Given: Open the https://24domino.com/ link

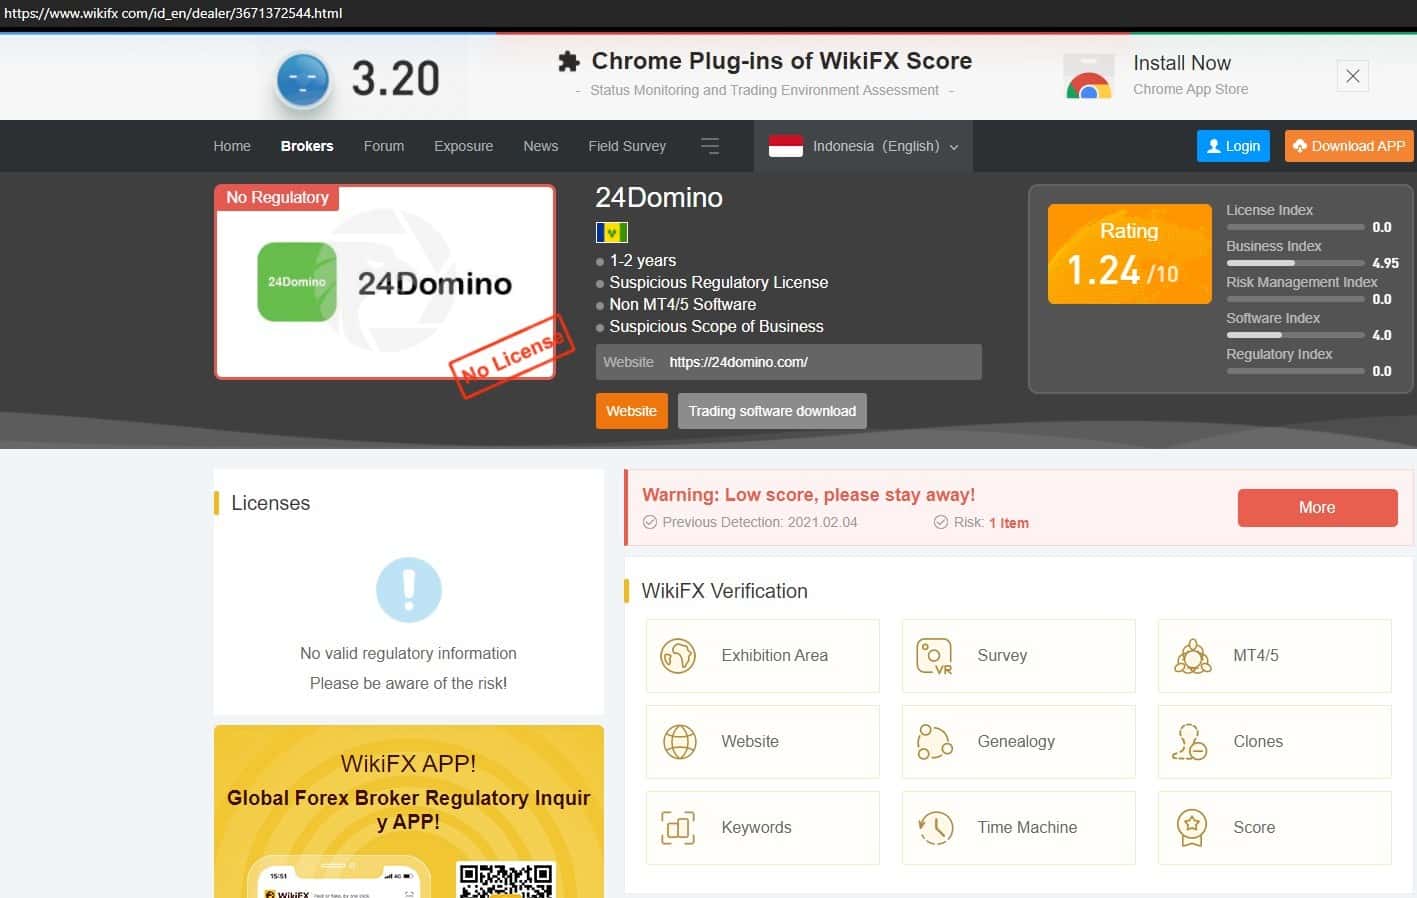Looking at the screenshot, I should pos(739,362).
